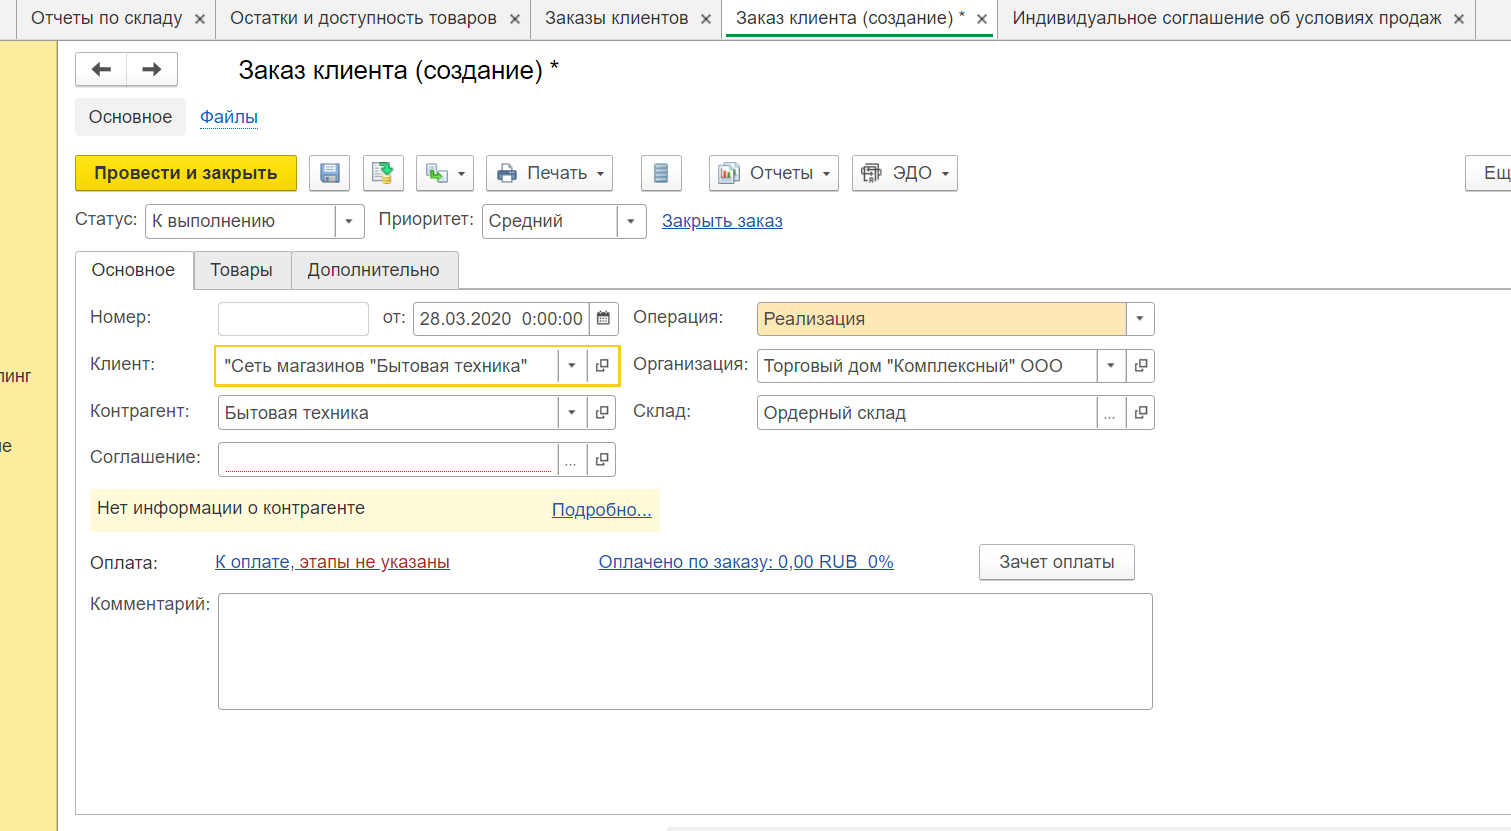Click the Зачет оплаты button
The image size is (1511, 831).
click(x=1056, y=562)
